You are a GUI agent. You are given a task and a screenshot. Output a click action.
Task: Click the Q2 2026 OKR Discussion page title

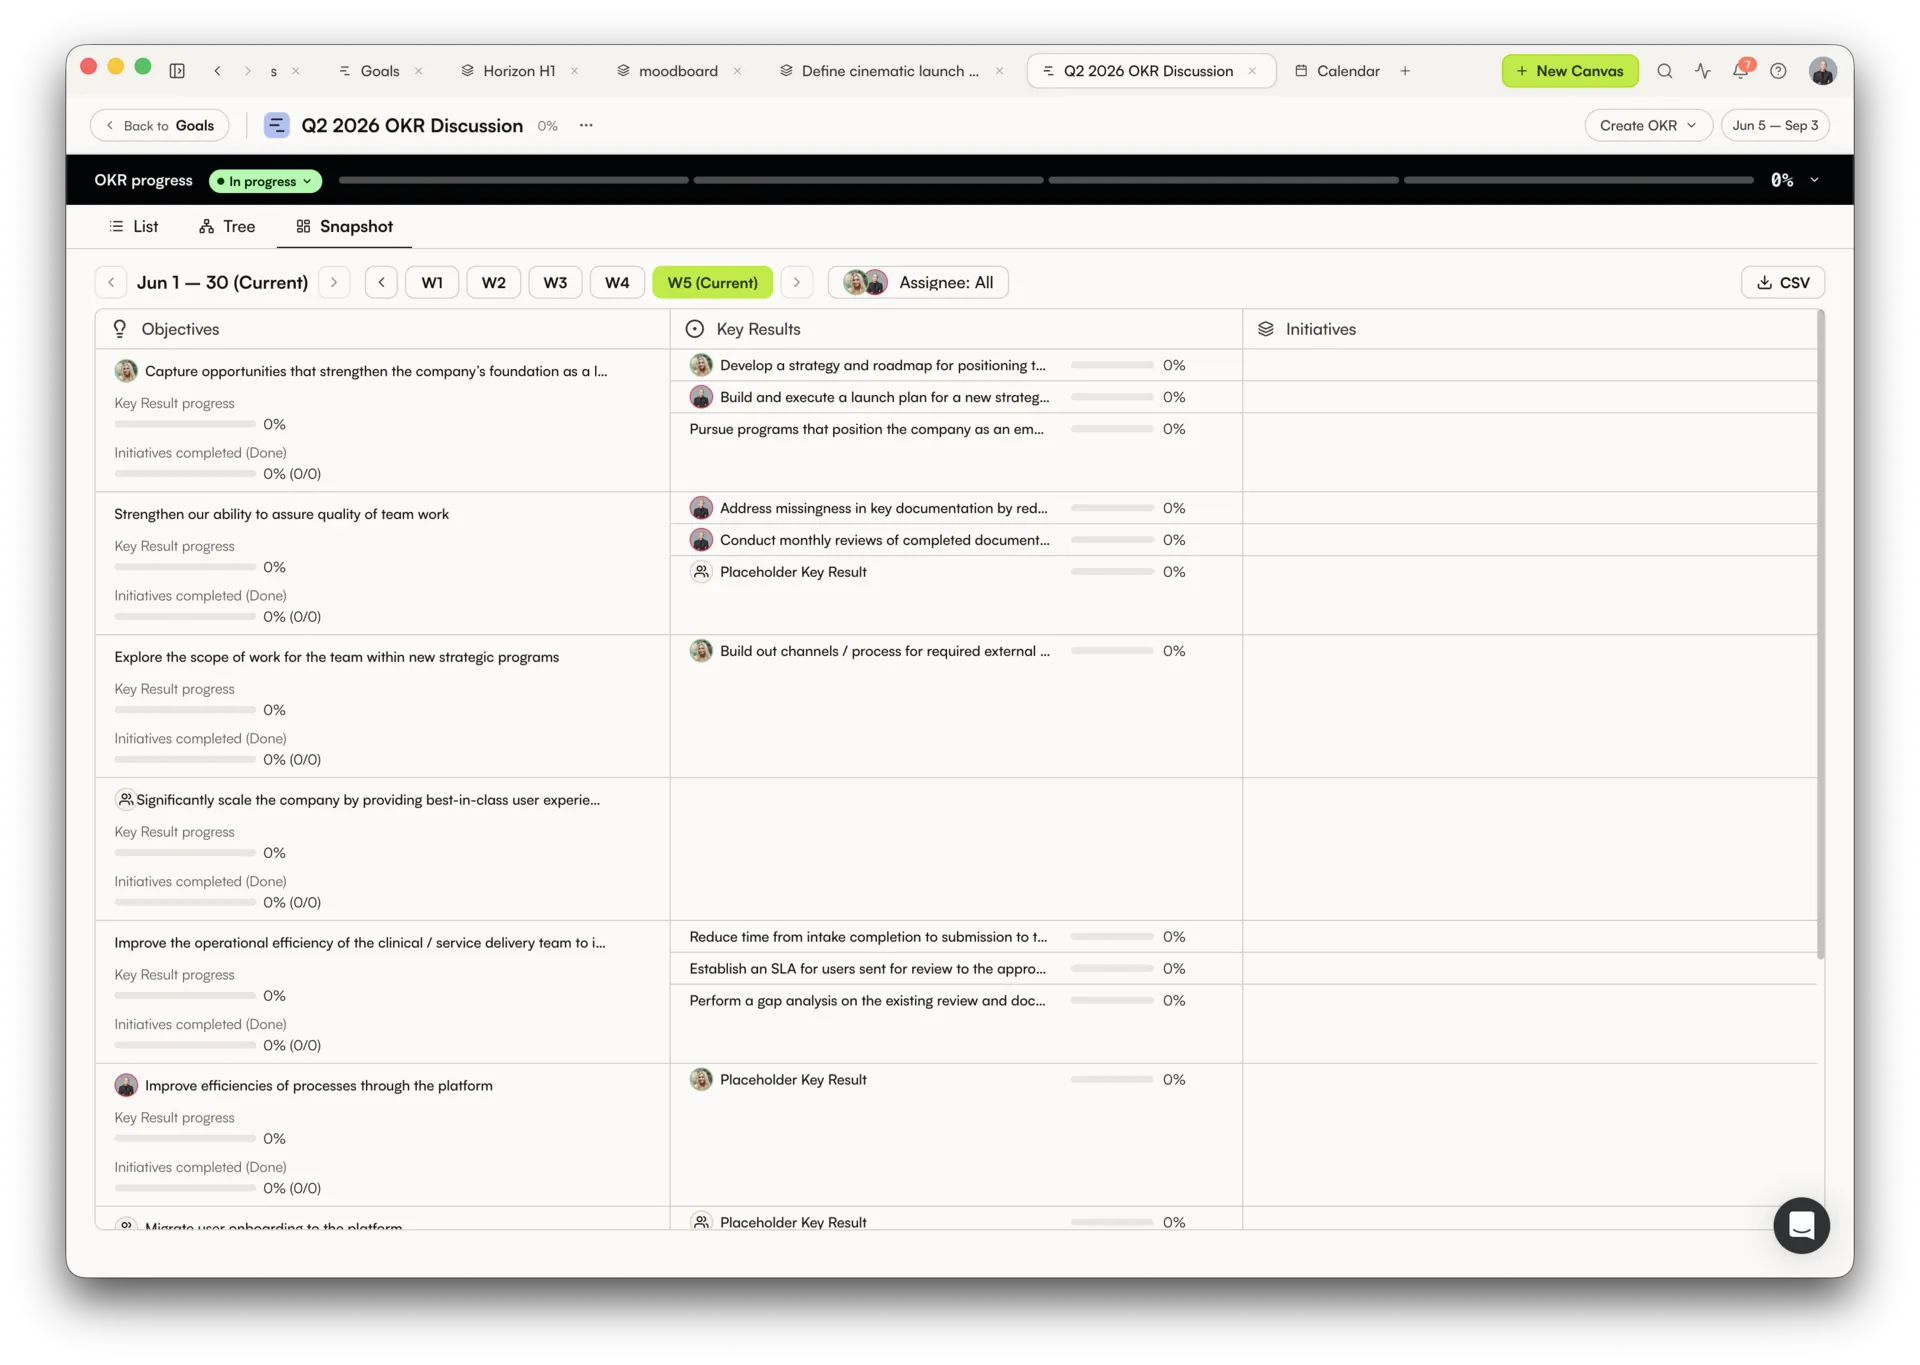pos(412,125)
